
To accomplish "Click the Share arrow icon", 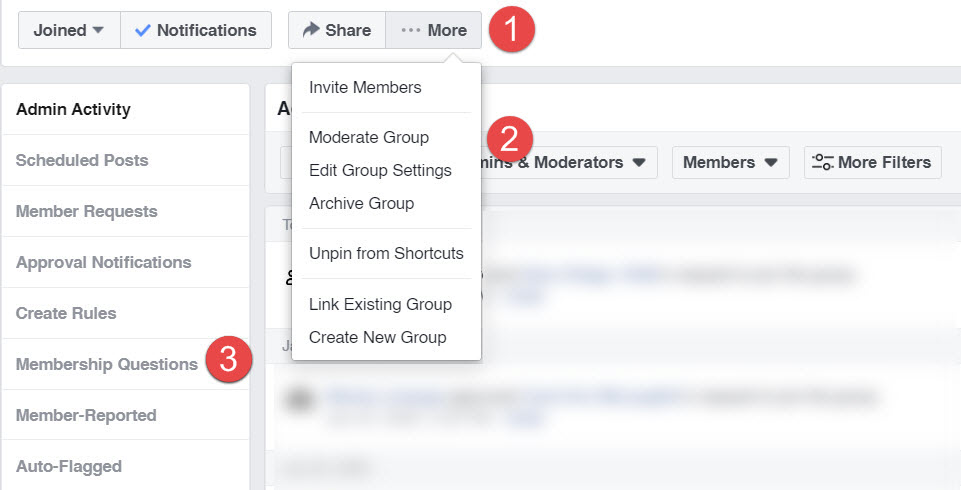I will (x=311, y=29).
